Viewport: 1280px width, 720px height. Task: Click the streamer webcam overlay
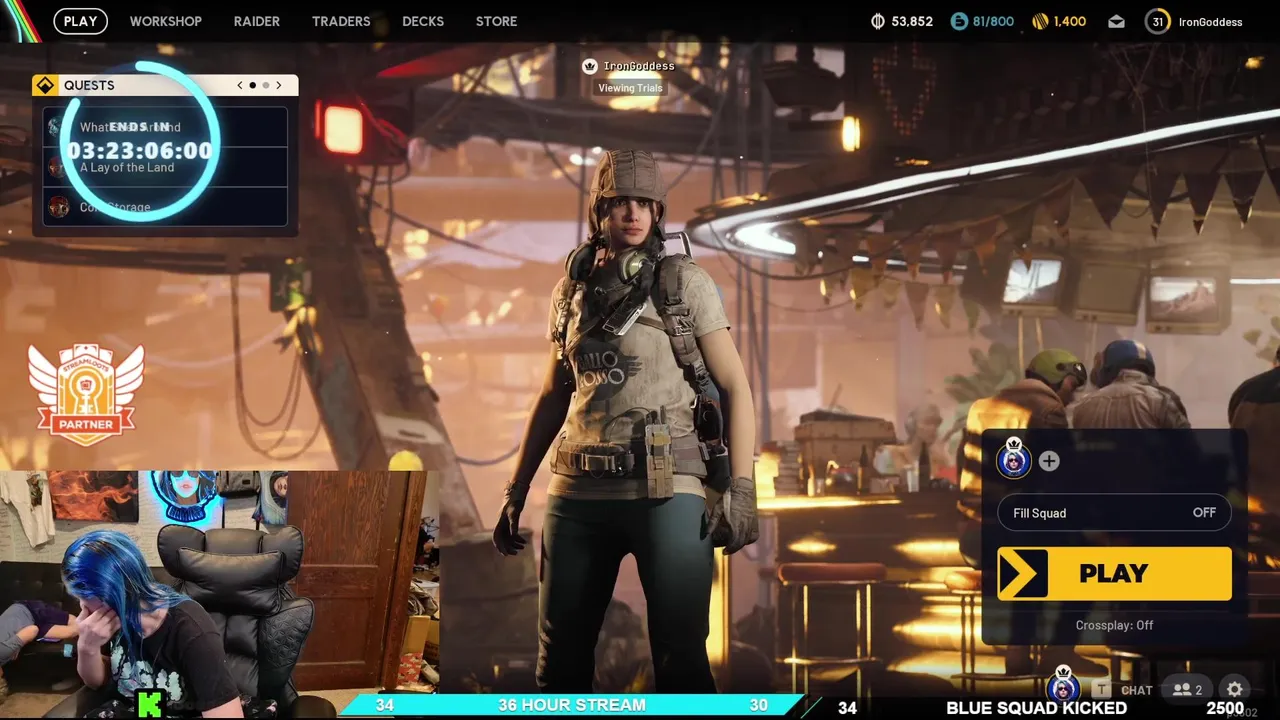(x=219, y=595)
